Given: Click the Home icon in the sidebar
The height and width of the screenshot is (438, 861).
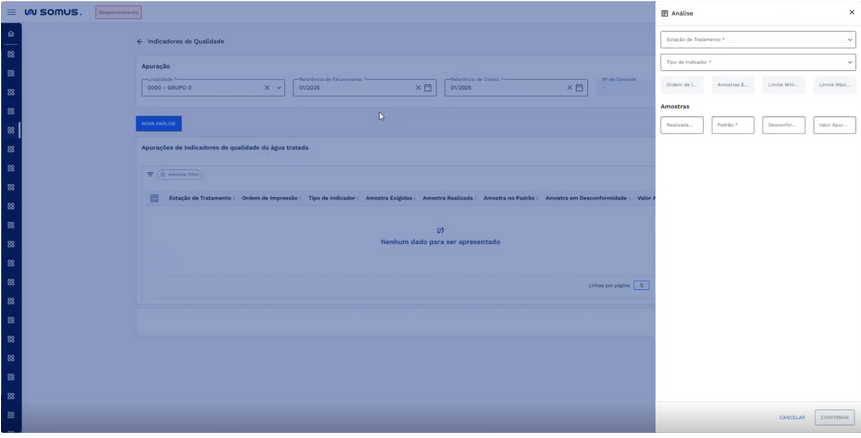Looking at the screenshot, I should click(x=11, y=34).
